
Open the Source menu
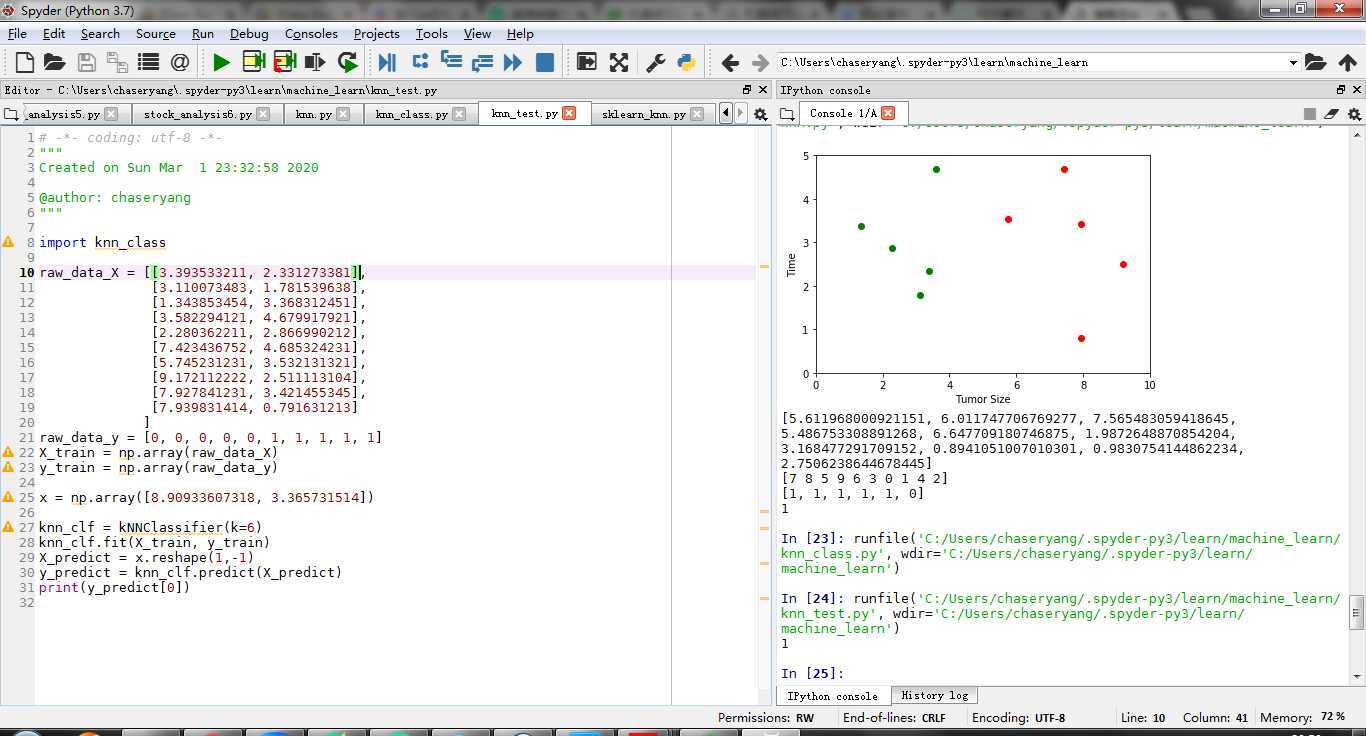point(155,33)
